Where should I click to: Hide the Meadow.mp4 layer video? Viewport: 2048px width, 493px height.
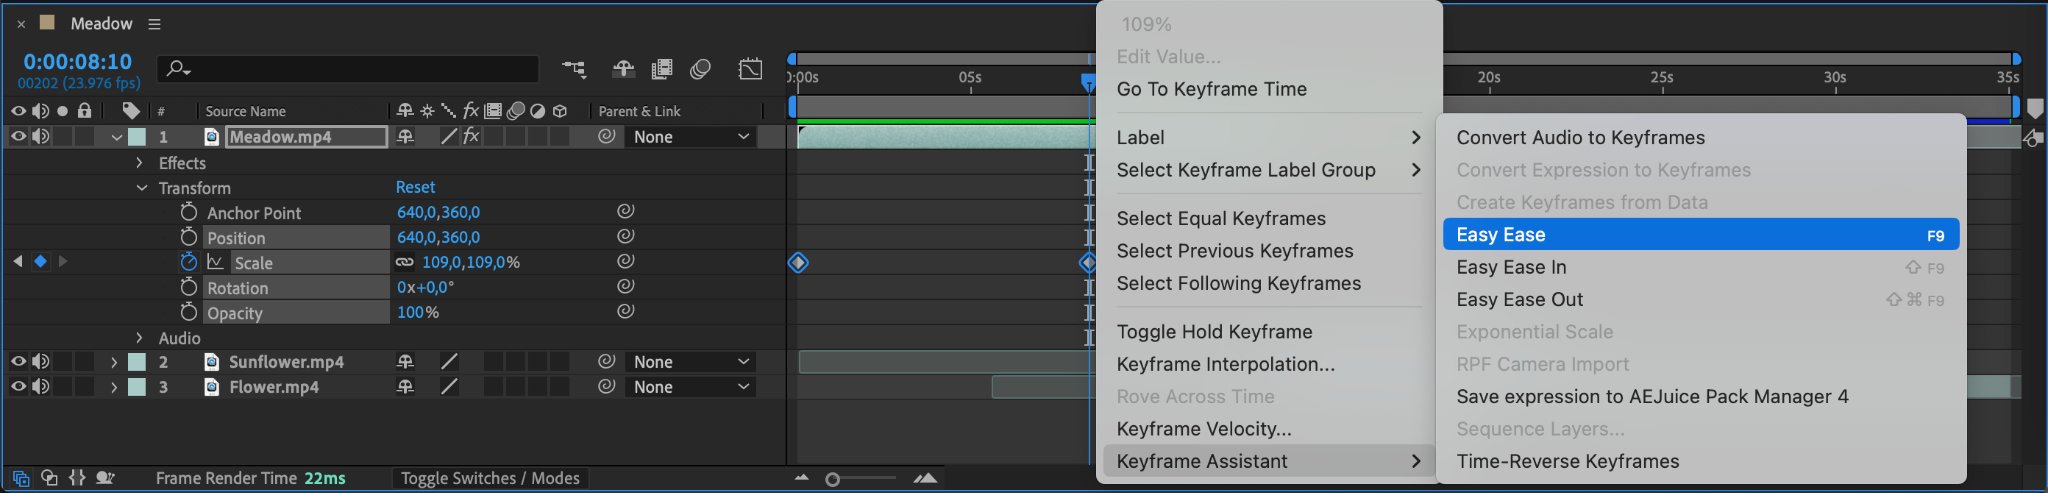[18, 137]
